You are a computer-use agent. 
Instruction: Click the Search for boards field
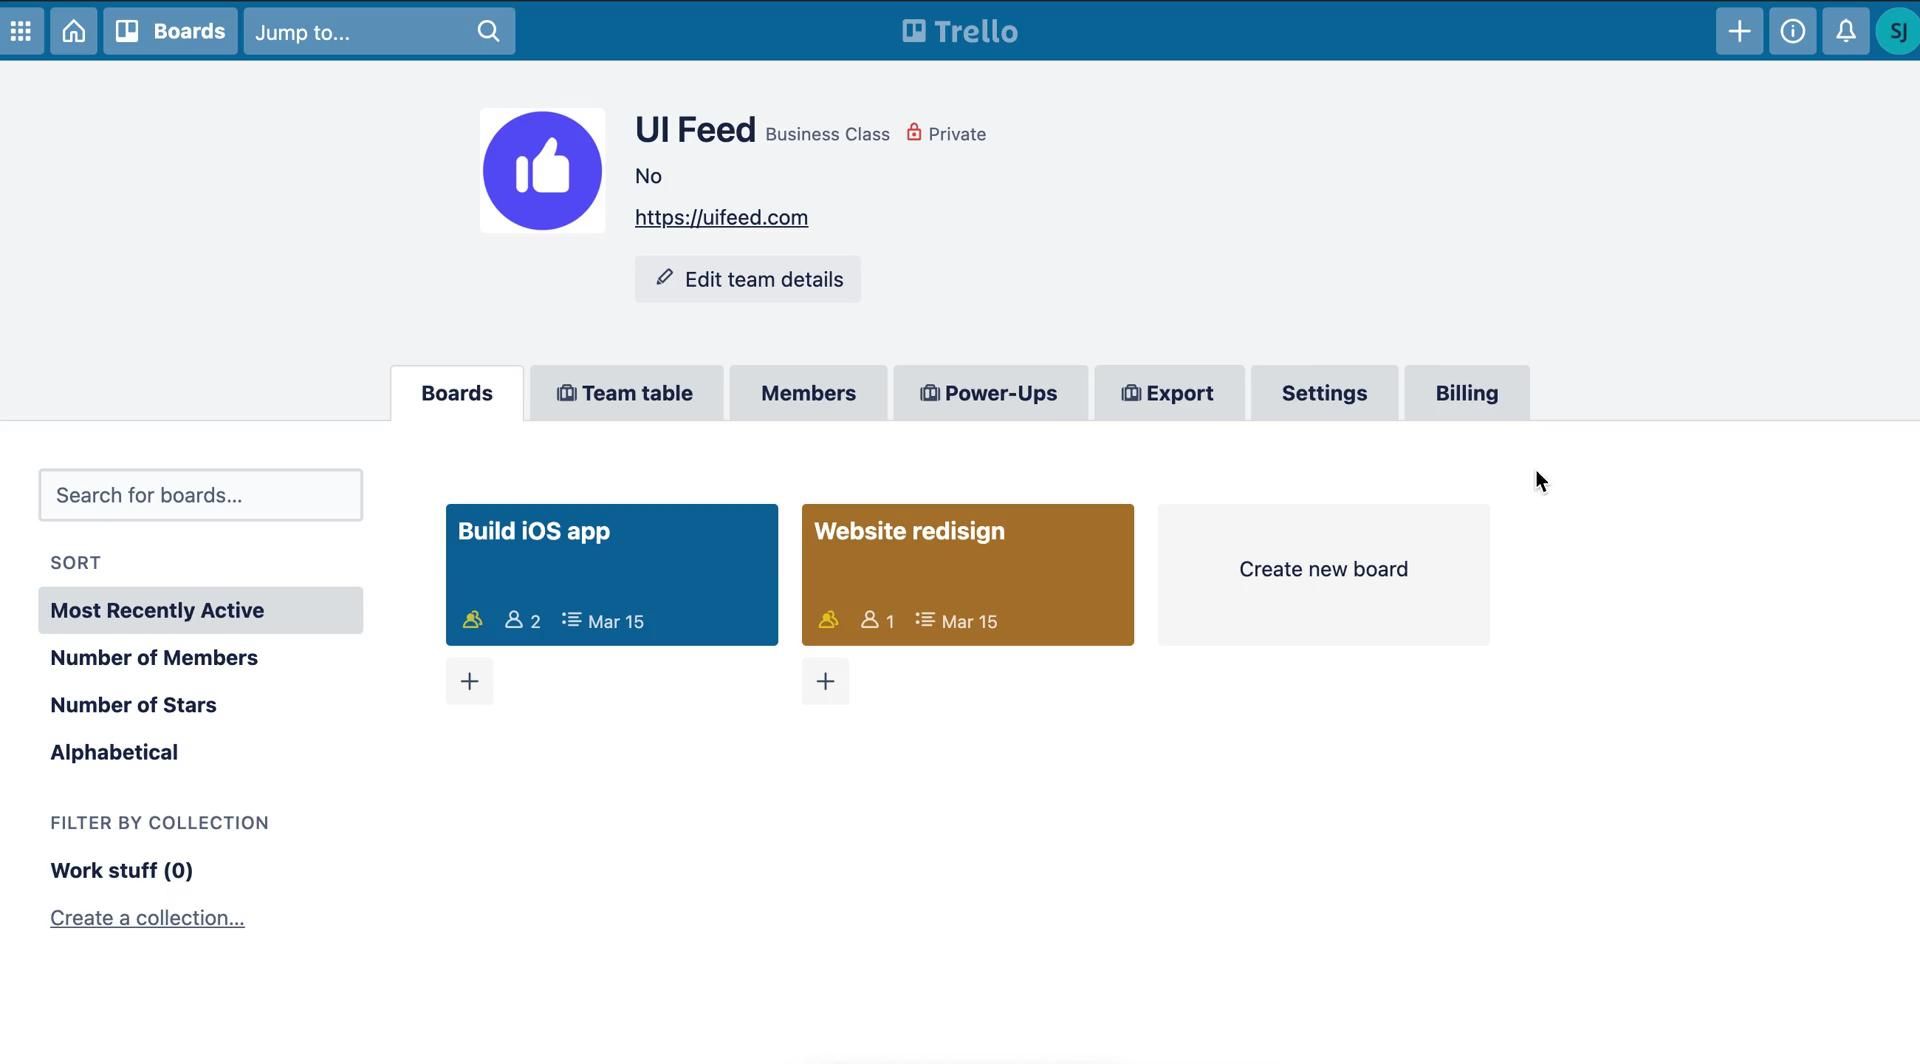[200, 495]
